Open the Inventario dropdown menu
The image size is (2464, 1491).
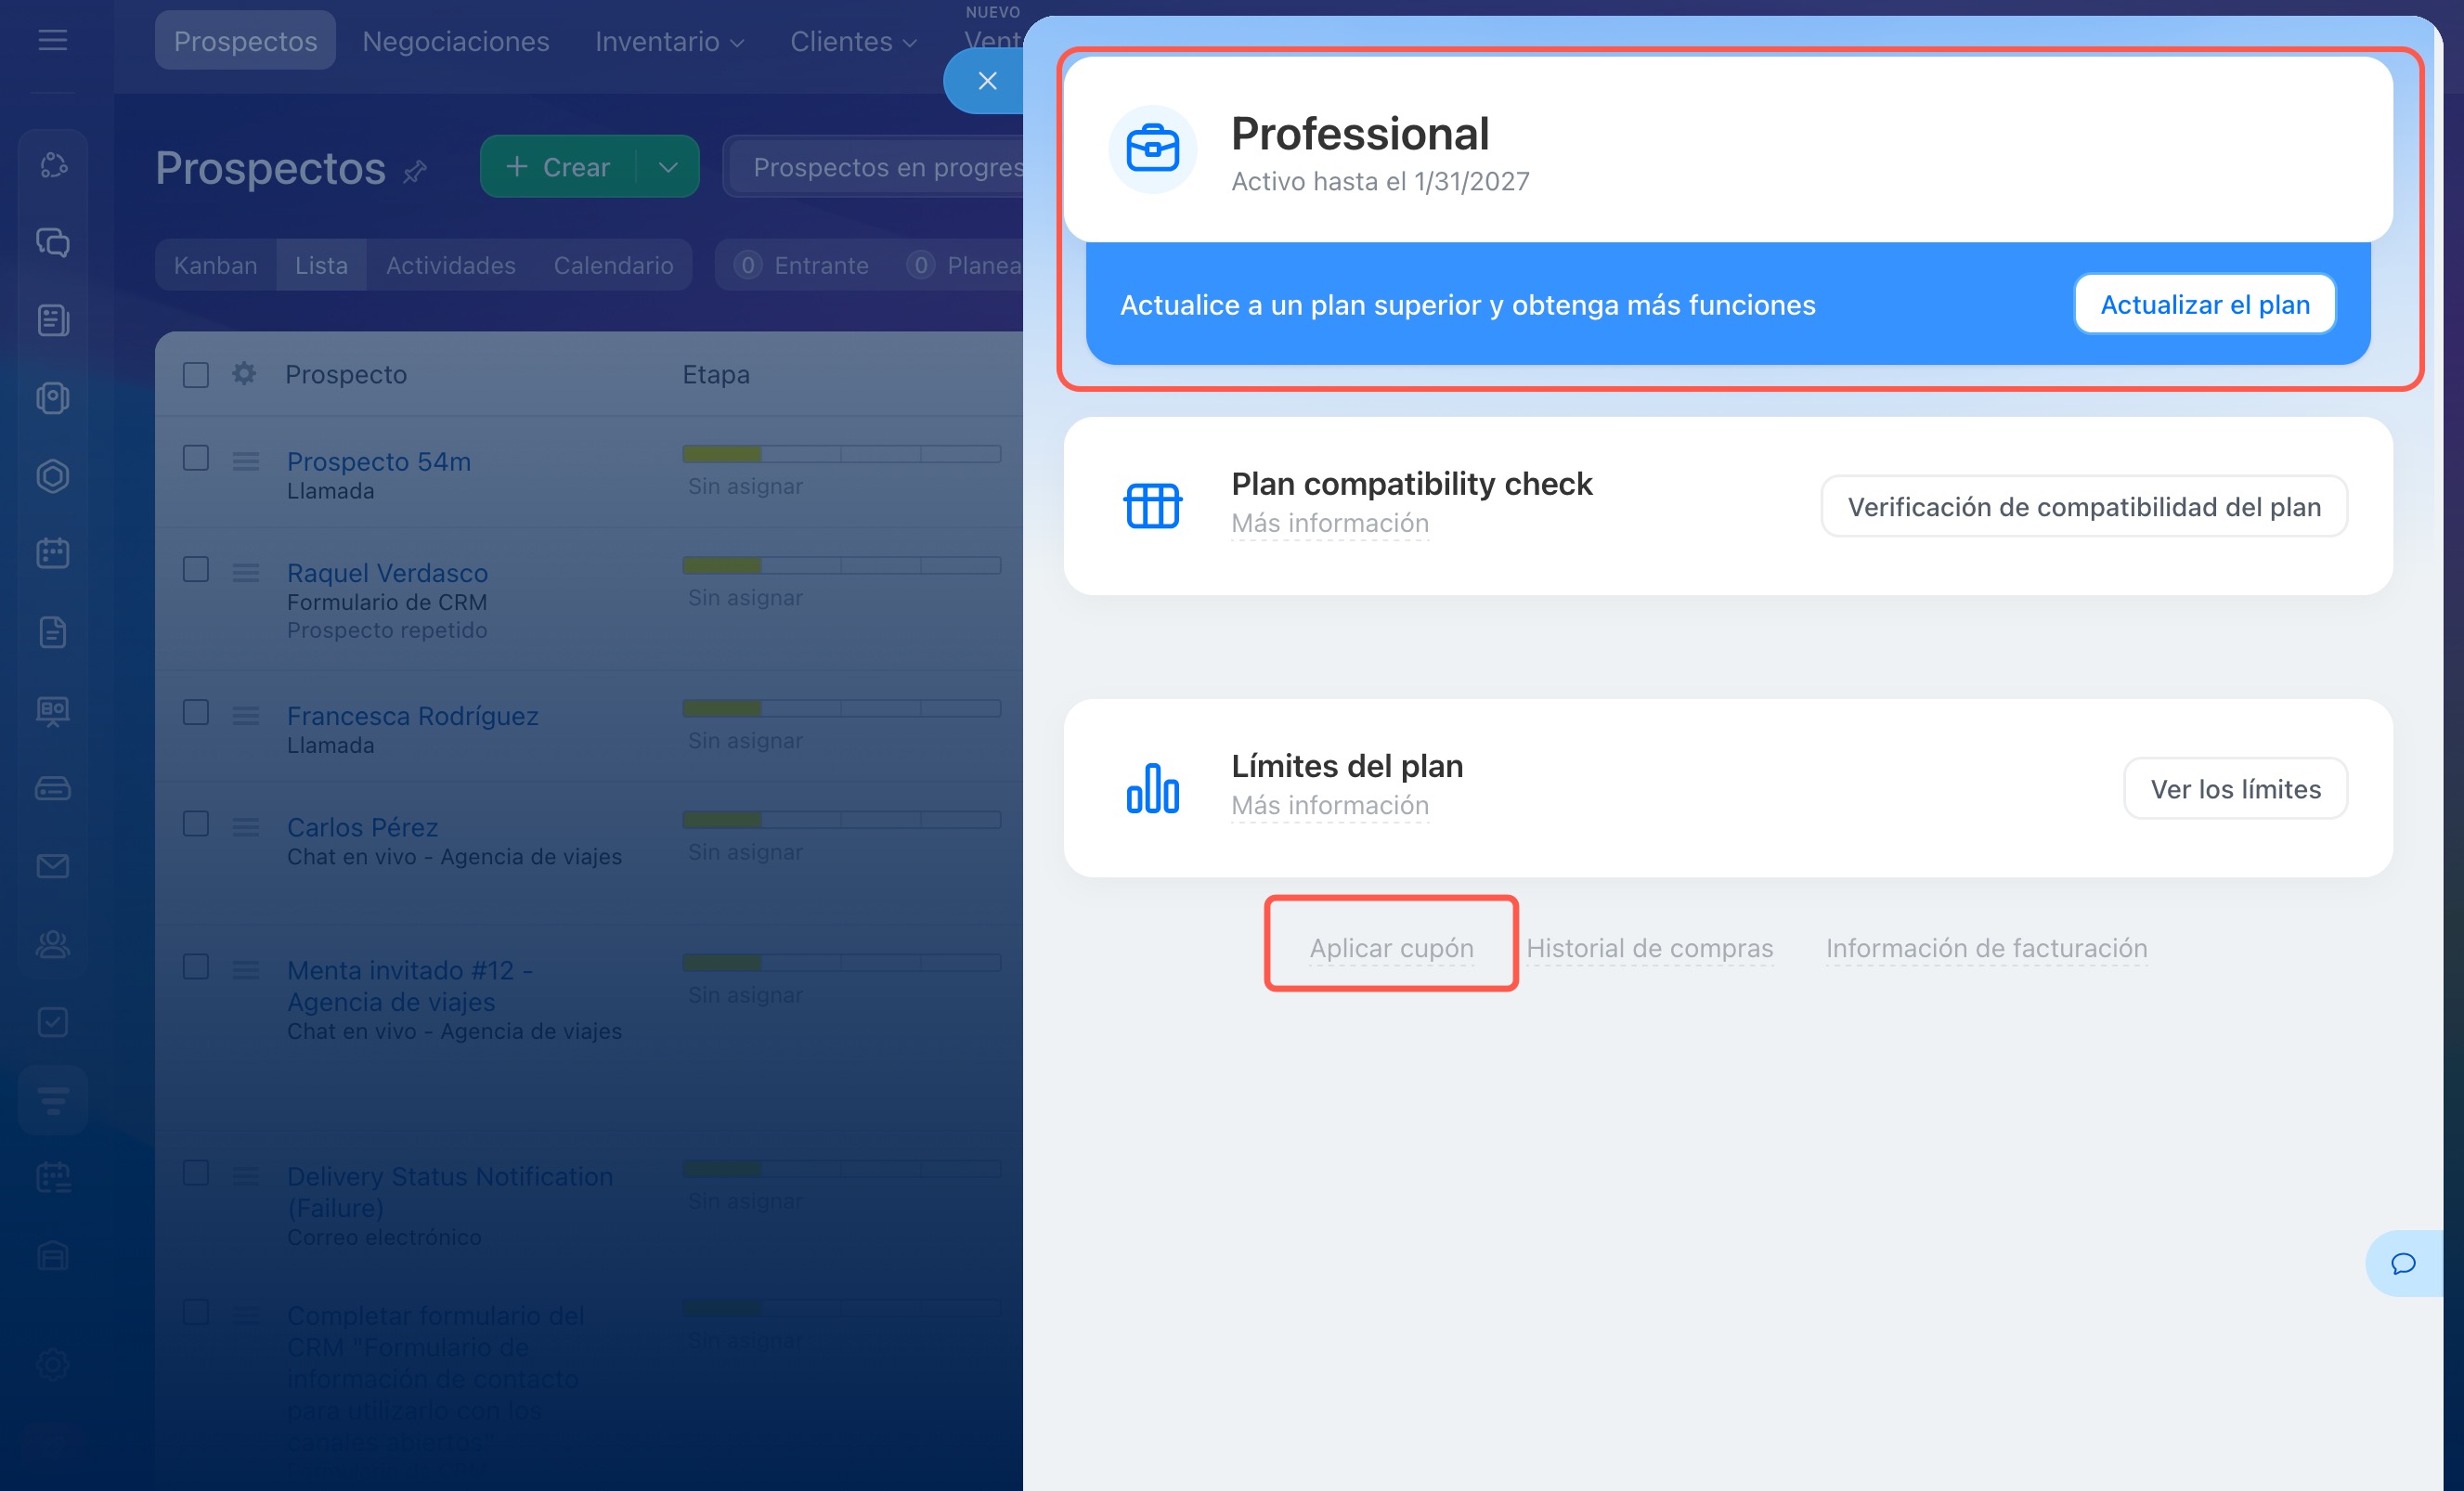pyautogui.click(x=668, y=42)
